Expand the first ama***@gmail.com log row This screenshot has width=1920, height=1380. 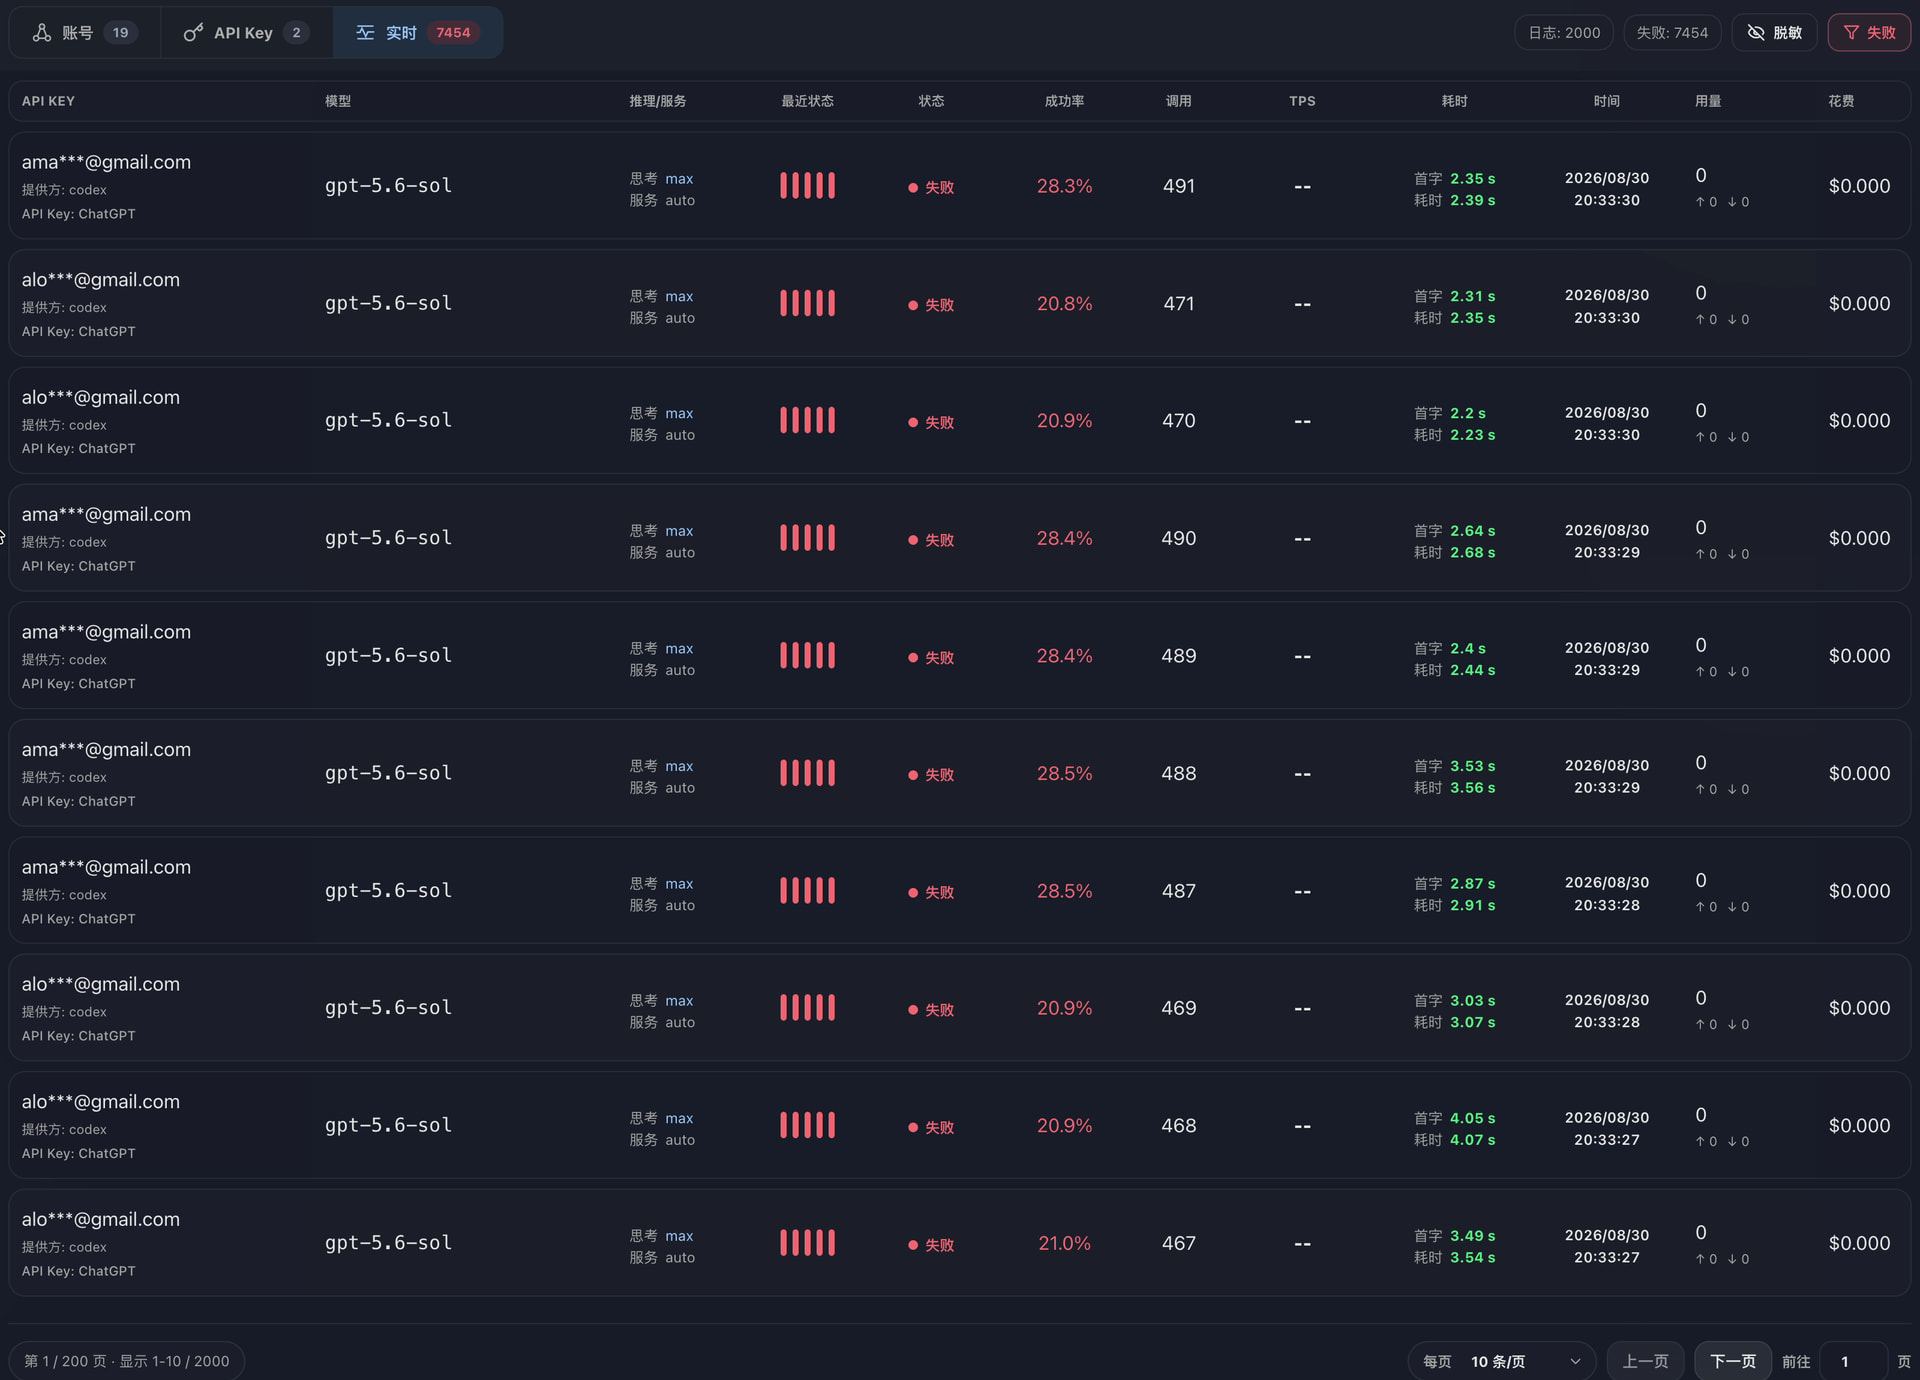click(960, 186)
